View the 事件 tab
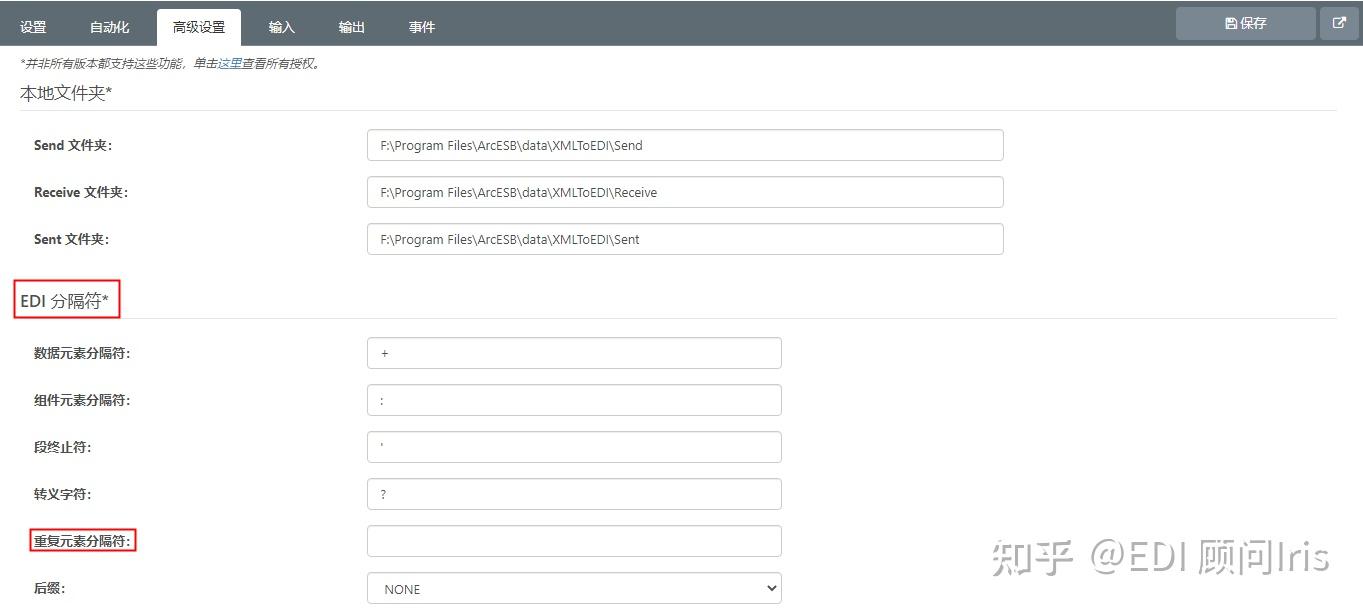The image size is (1363, 613). point(421,27)
